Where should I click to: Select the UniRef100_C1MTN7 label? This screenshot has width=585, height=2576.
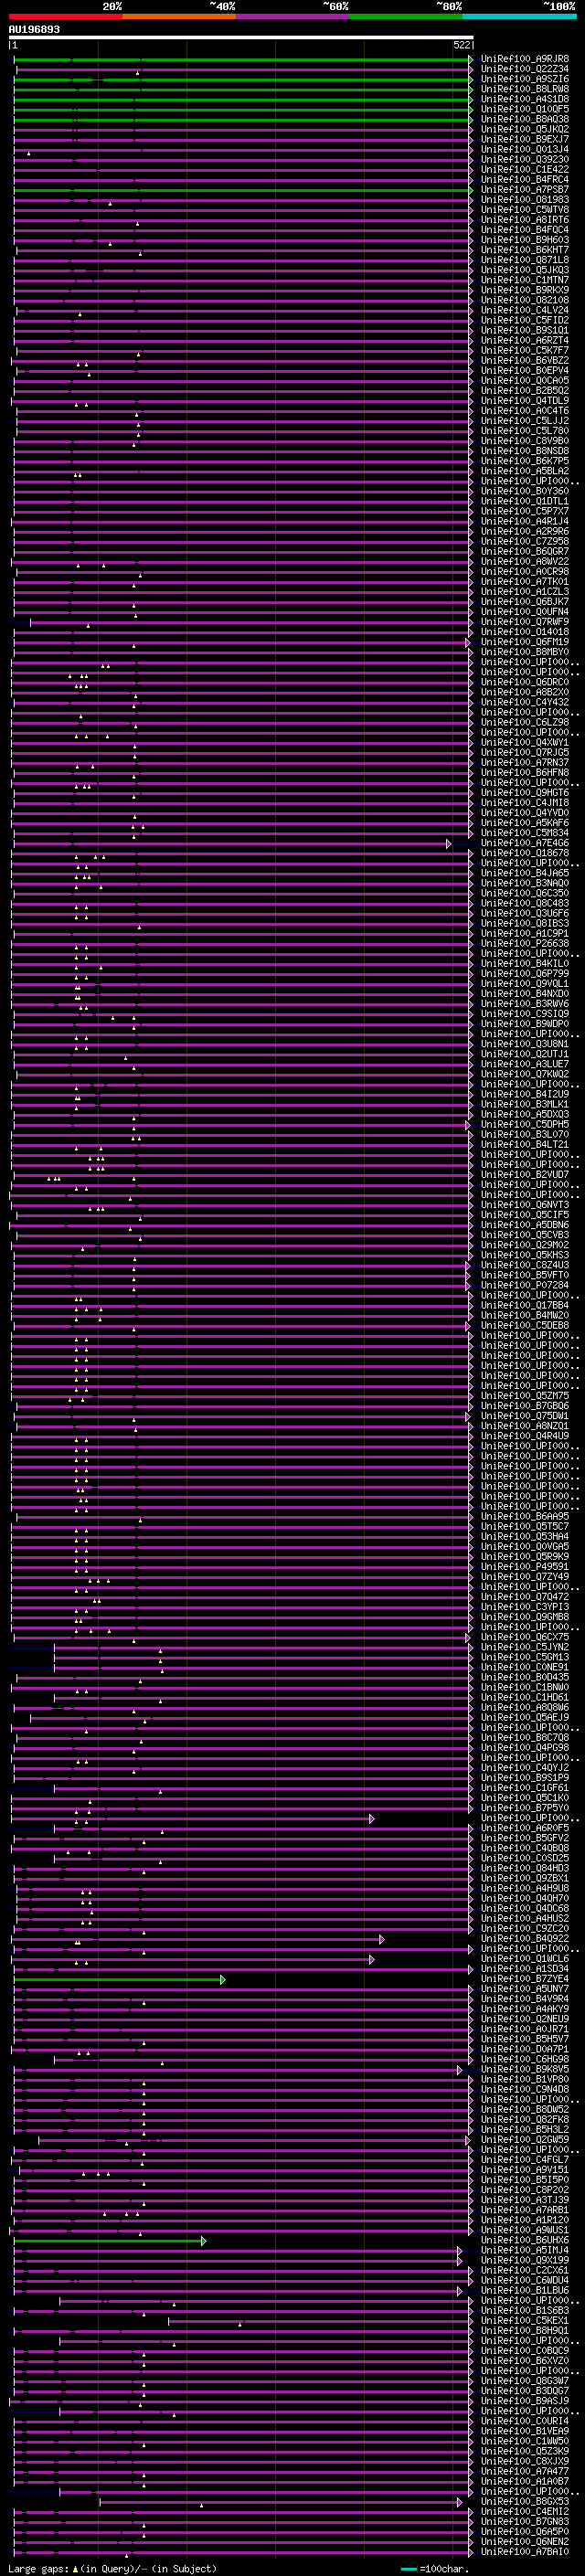pos(524,280)
